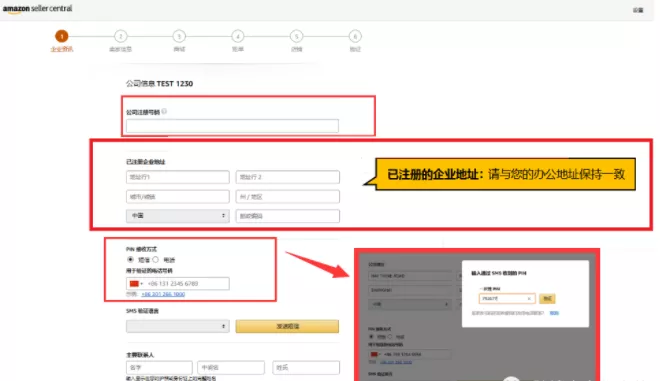Focus the company registration number field

(232, 126)
